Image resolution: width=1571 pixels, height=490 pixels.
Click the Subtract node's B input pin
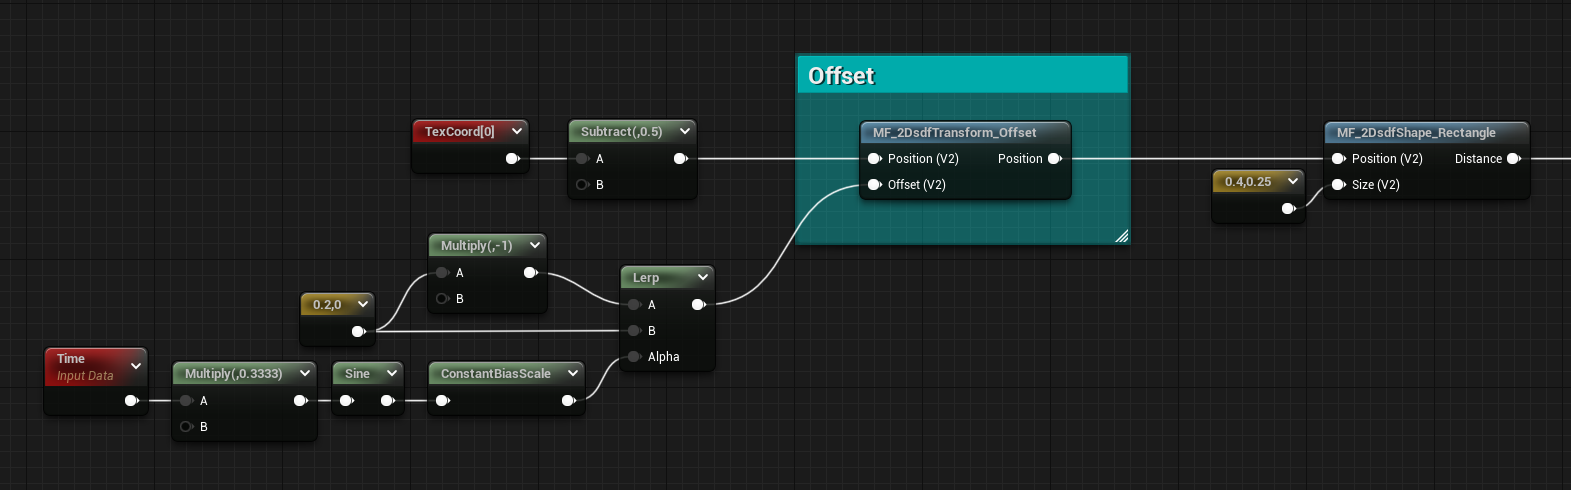582,184
